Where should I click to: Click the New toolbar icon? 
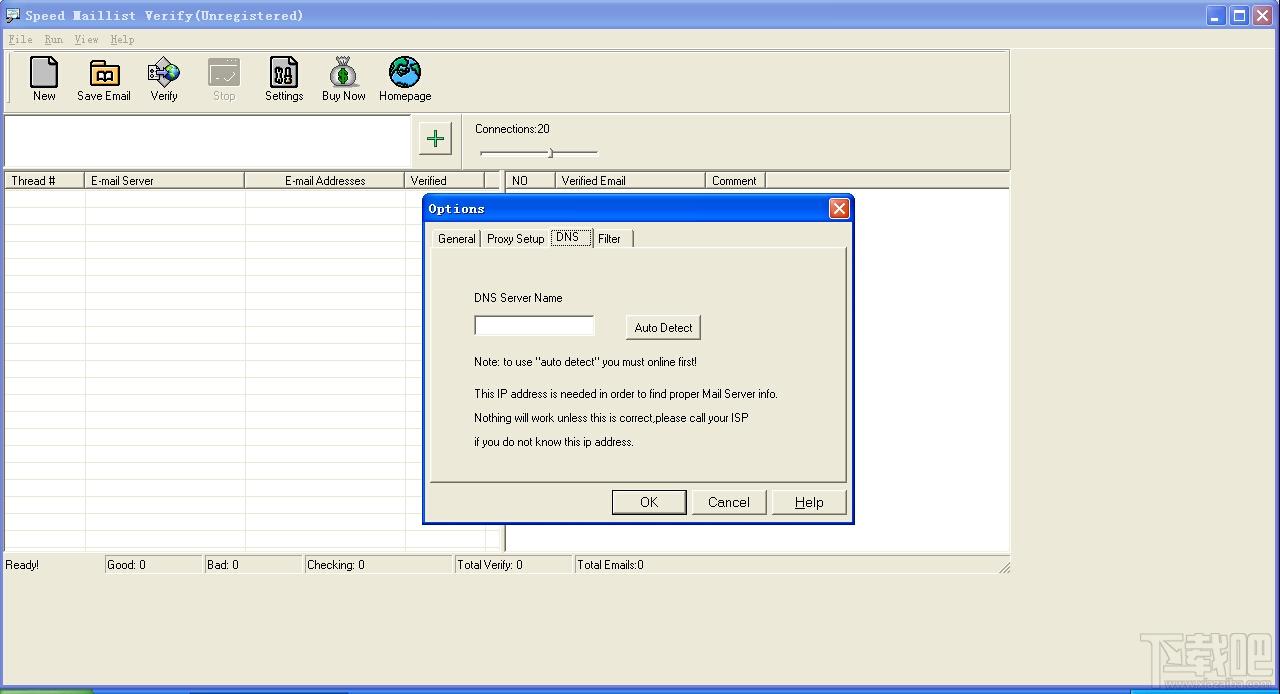click(44, 80)
